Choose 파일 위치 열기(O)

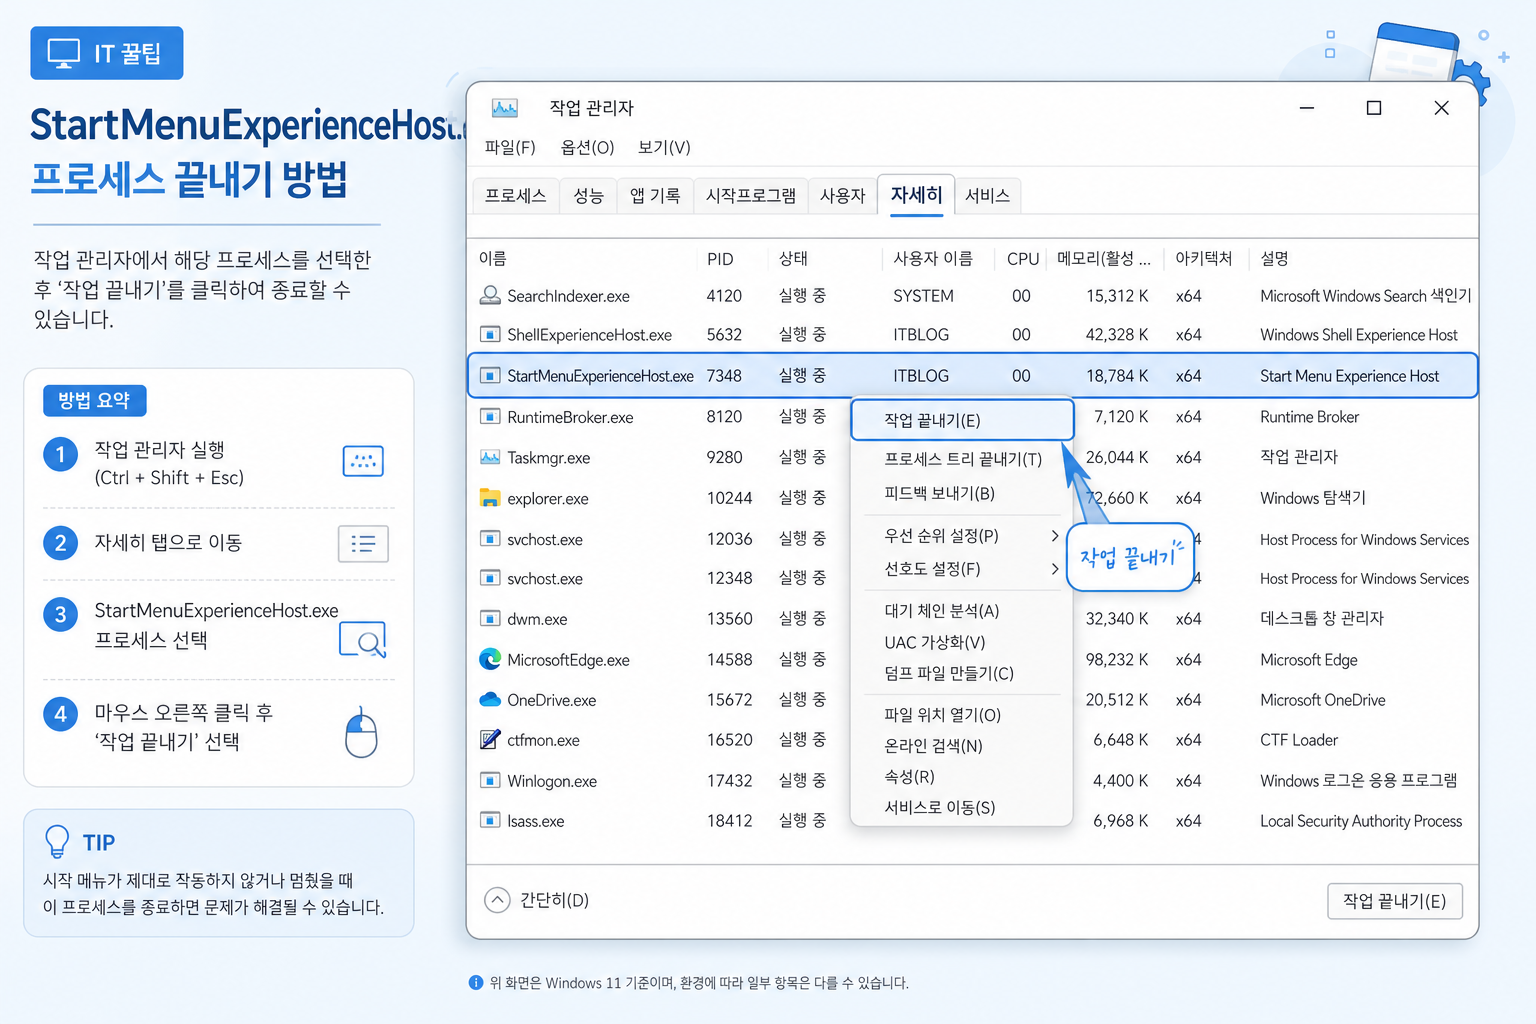coord(962,715)
